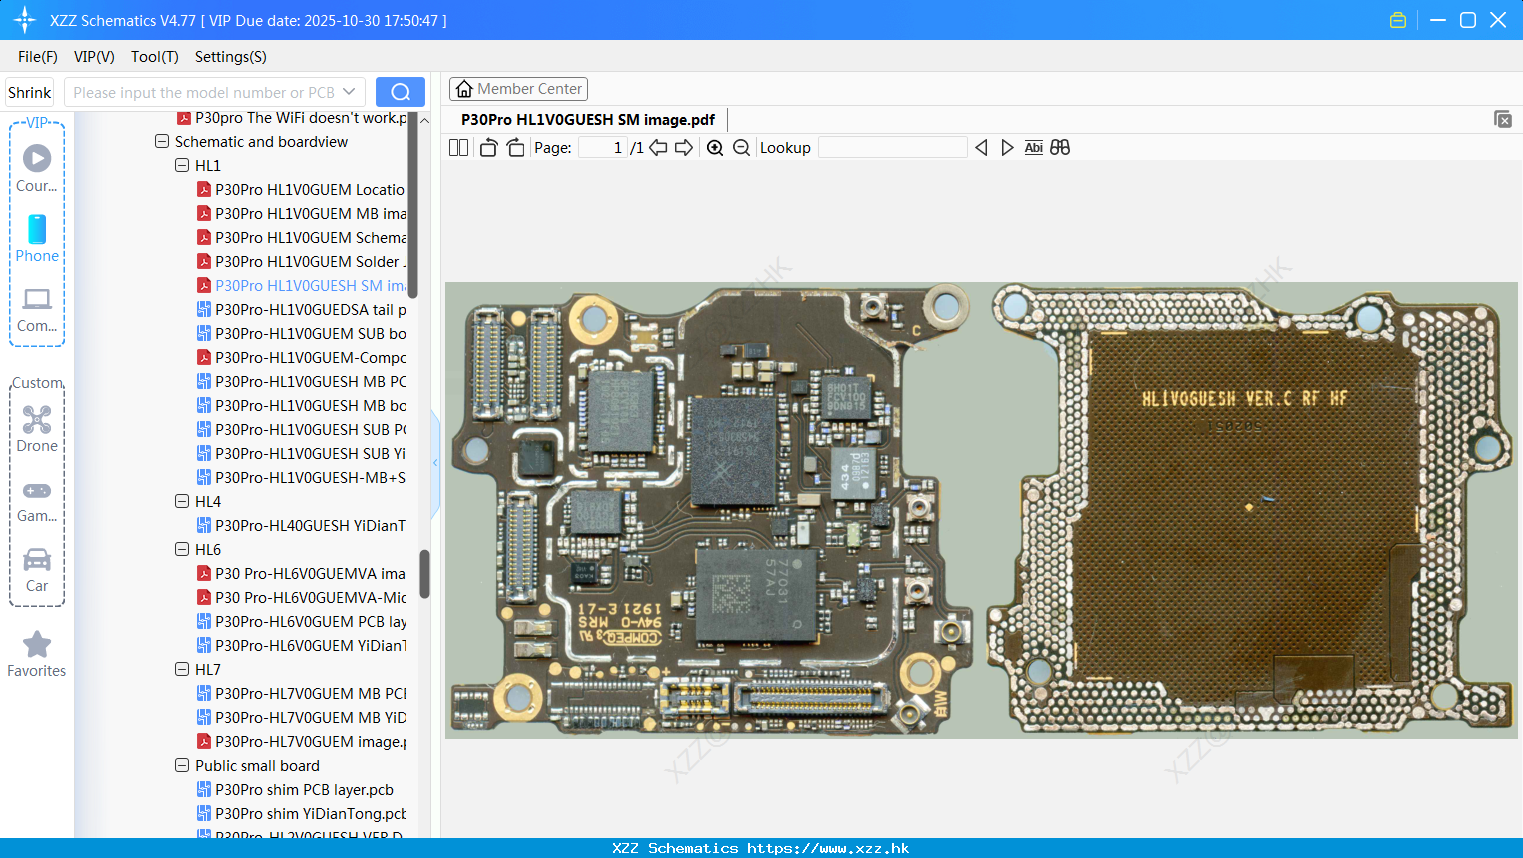Click the yellow toolbox icon in title bar
Viewport: 1523px width, 858px height.
[x=1398, y=20]
